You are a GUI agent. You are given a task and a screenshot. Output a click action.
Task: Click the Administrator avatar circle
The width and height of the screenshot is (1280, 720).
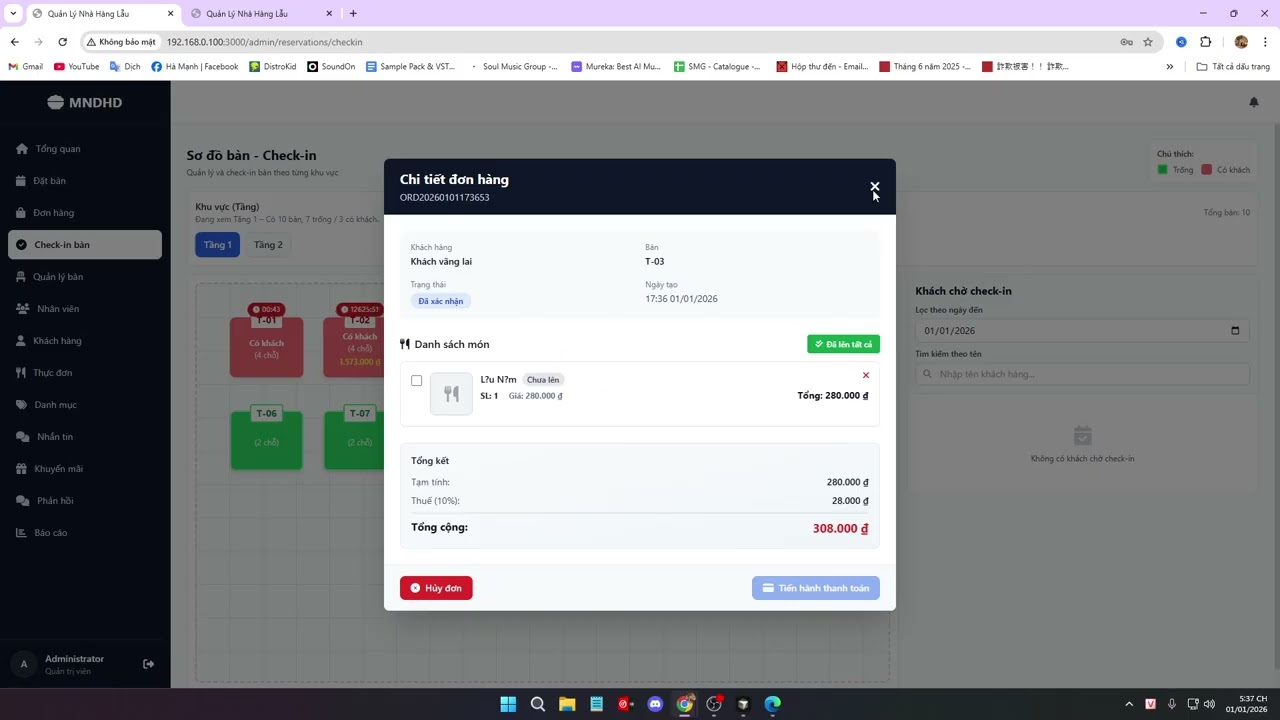click(24, 664)
